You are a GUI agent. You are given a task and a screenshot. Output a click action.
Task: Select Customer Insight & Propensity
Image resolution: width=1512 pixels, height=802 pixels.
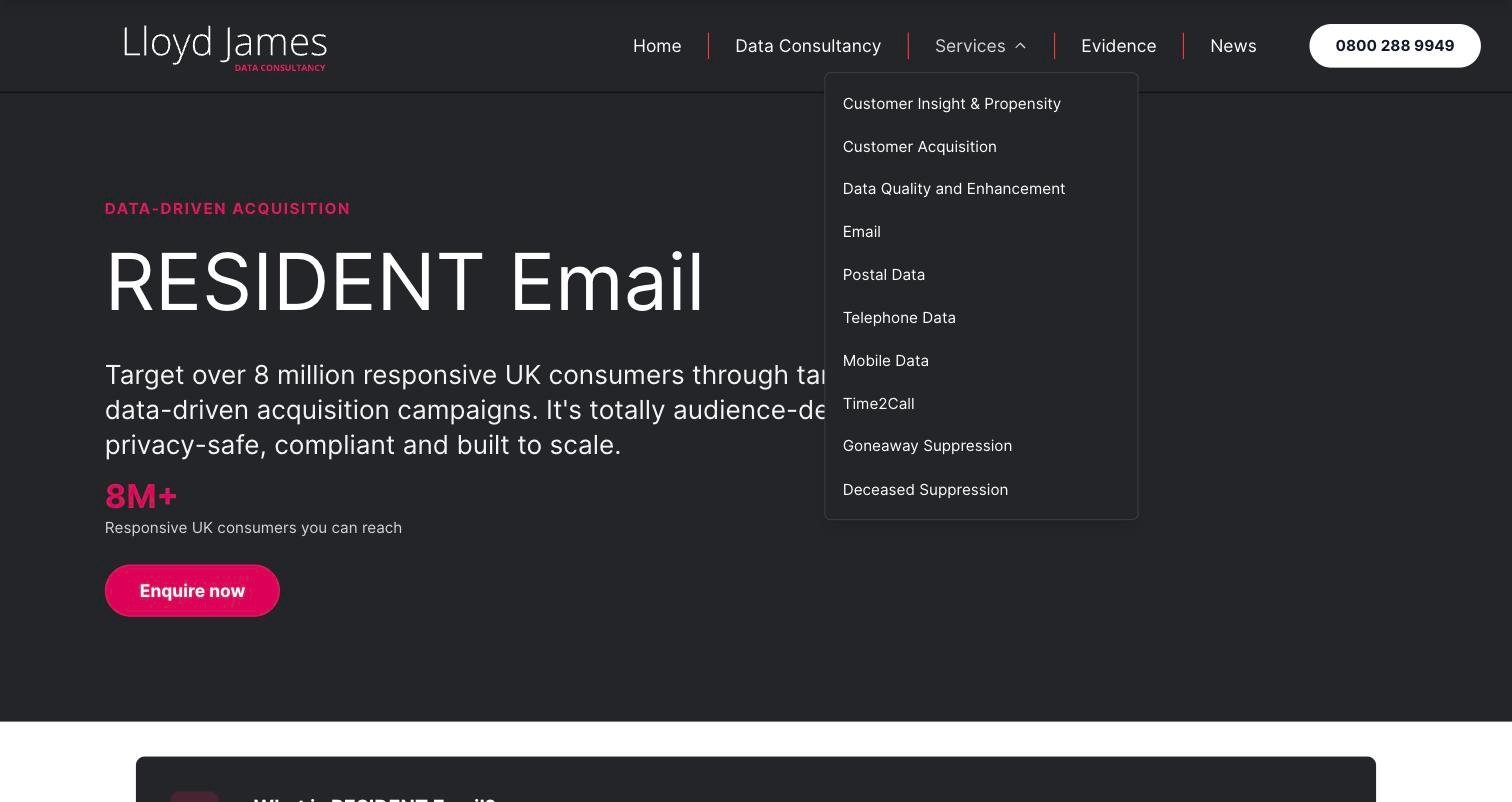tap(952, 104)
